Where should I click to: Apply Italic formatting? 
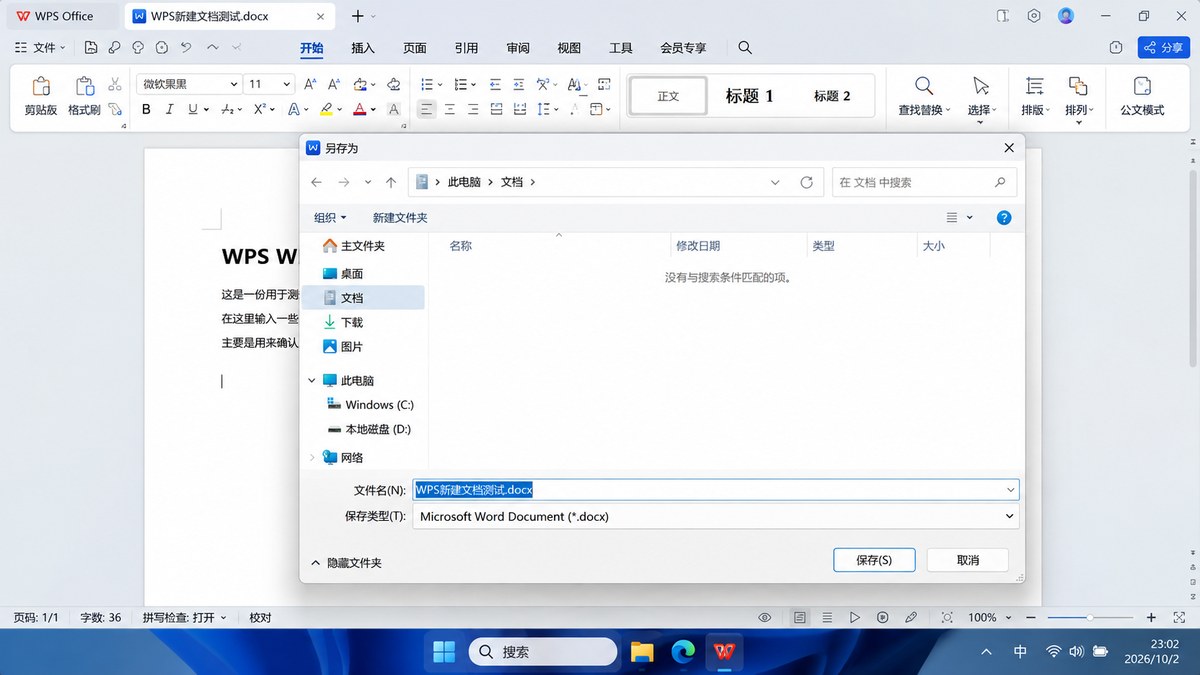pyautogui.click(x=169, y=109)
